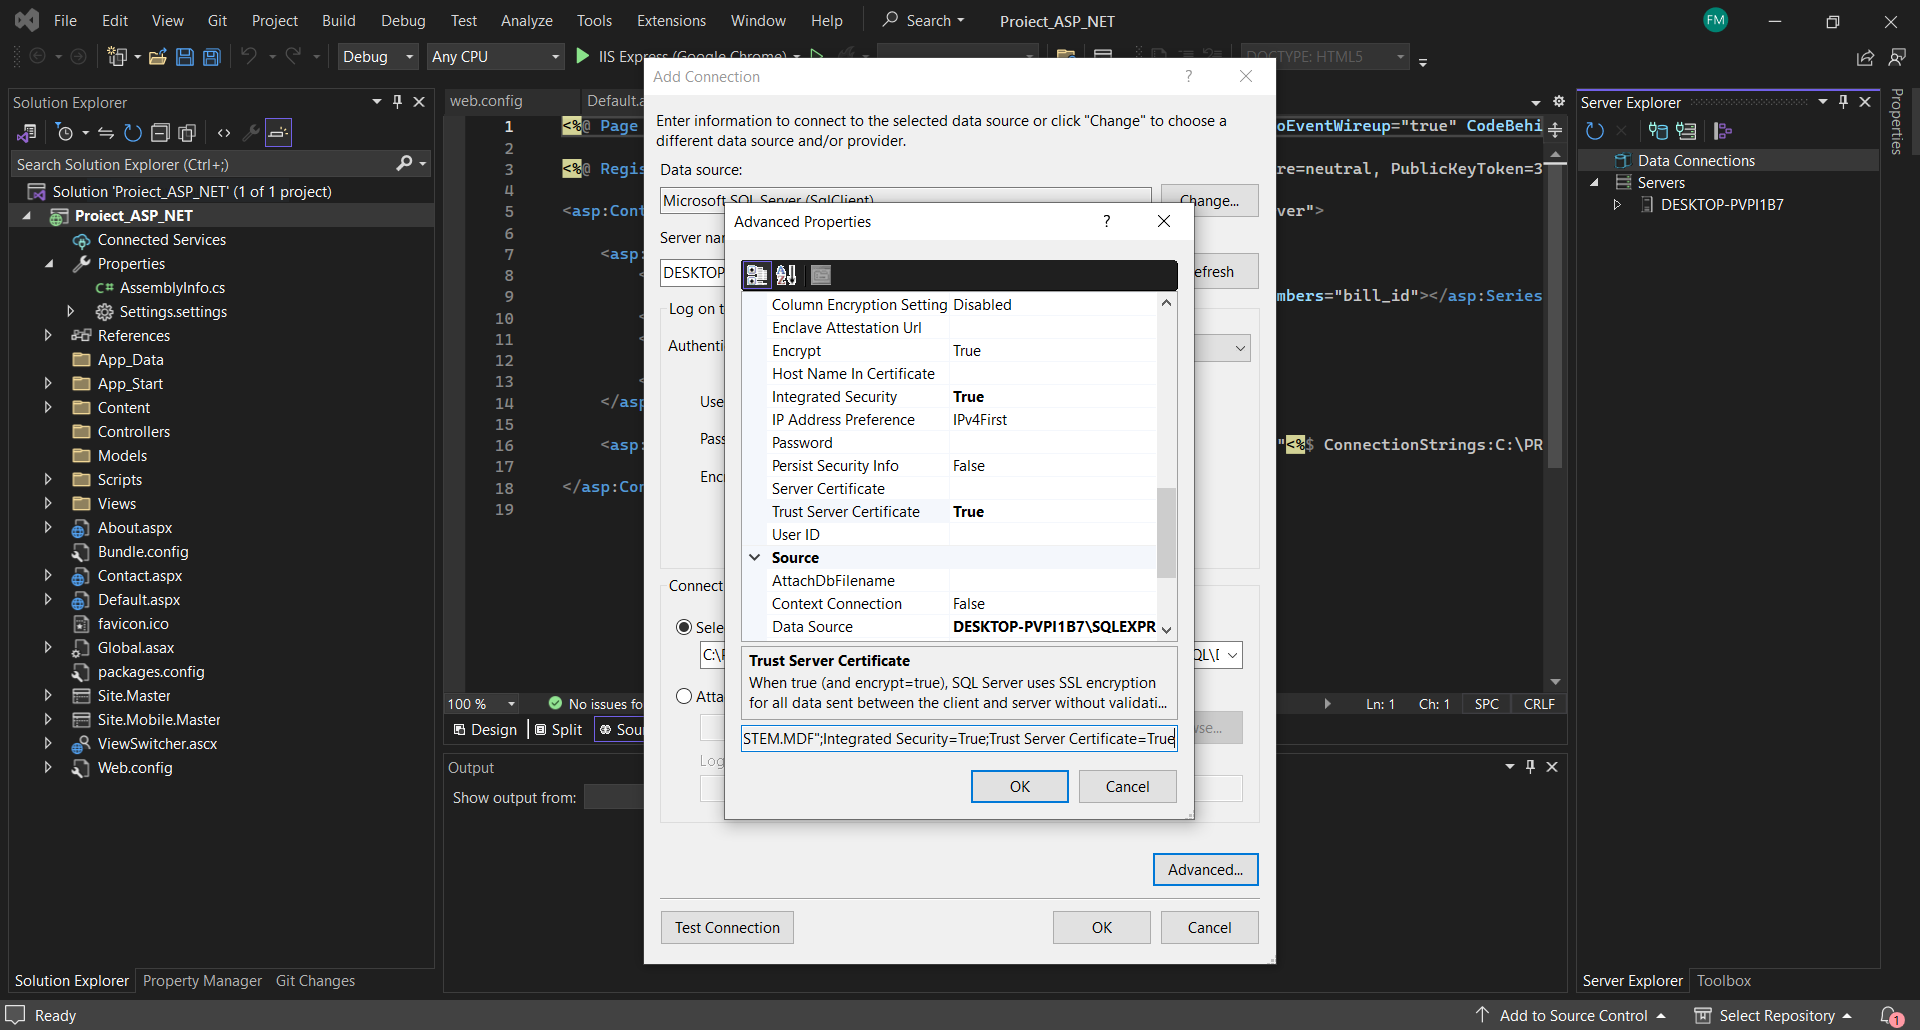
Task: Click Select Repository in status bar
Action: [1773, 1016]
